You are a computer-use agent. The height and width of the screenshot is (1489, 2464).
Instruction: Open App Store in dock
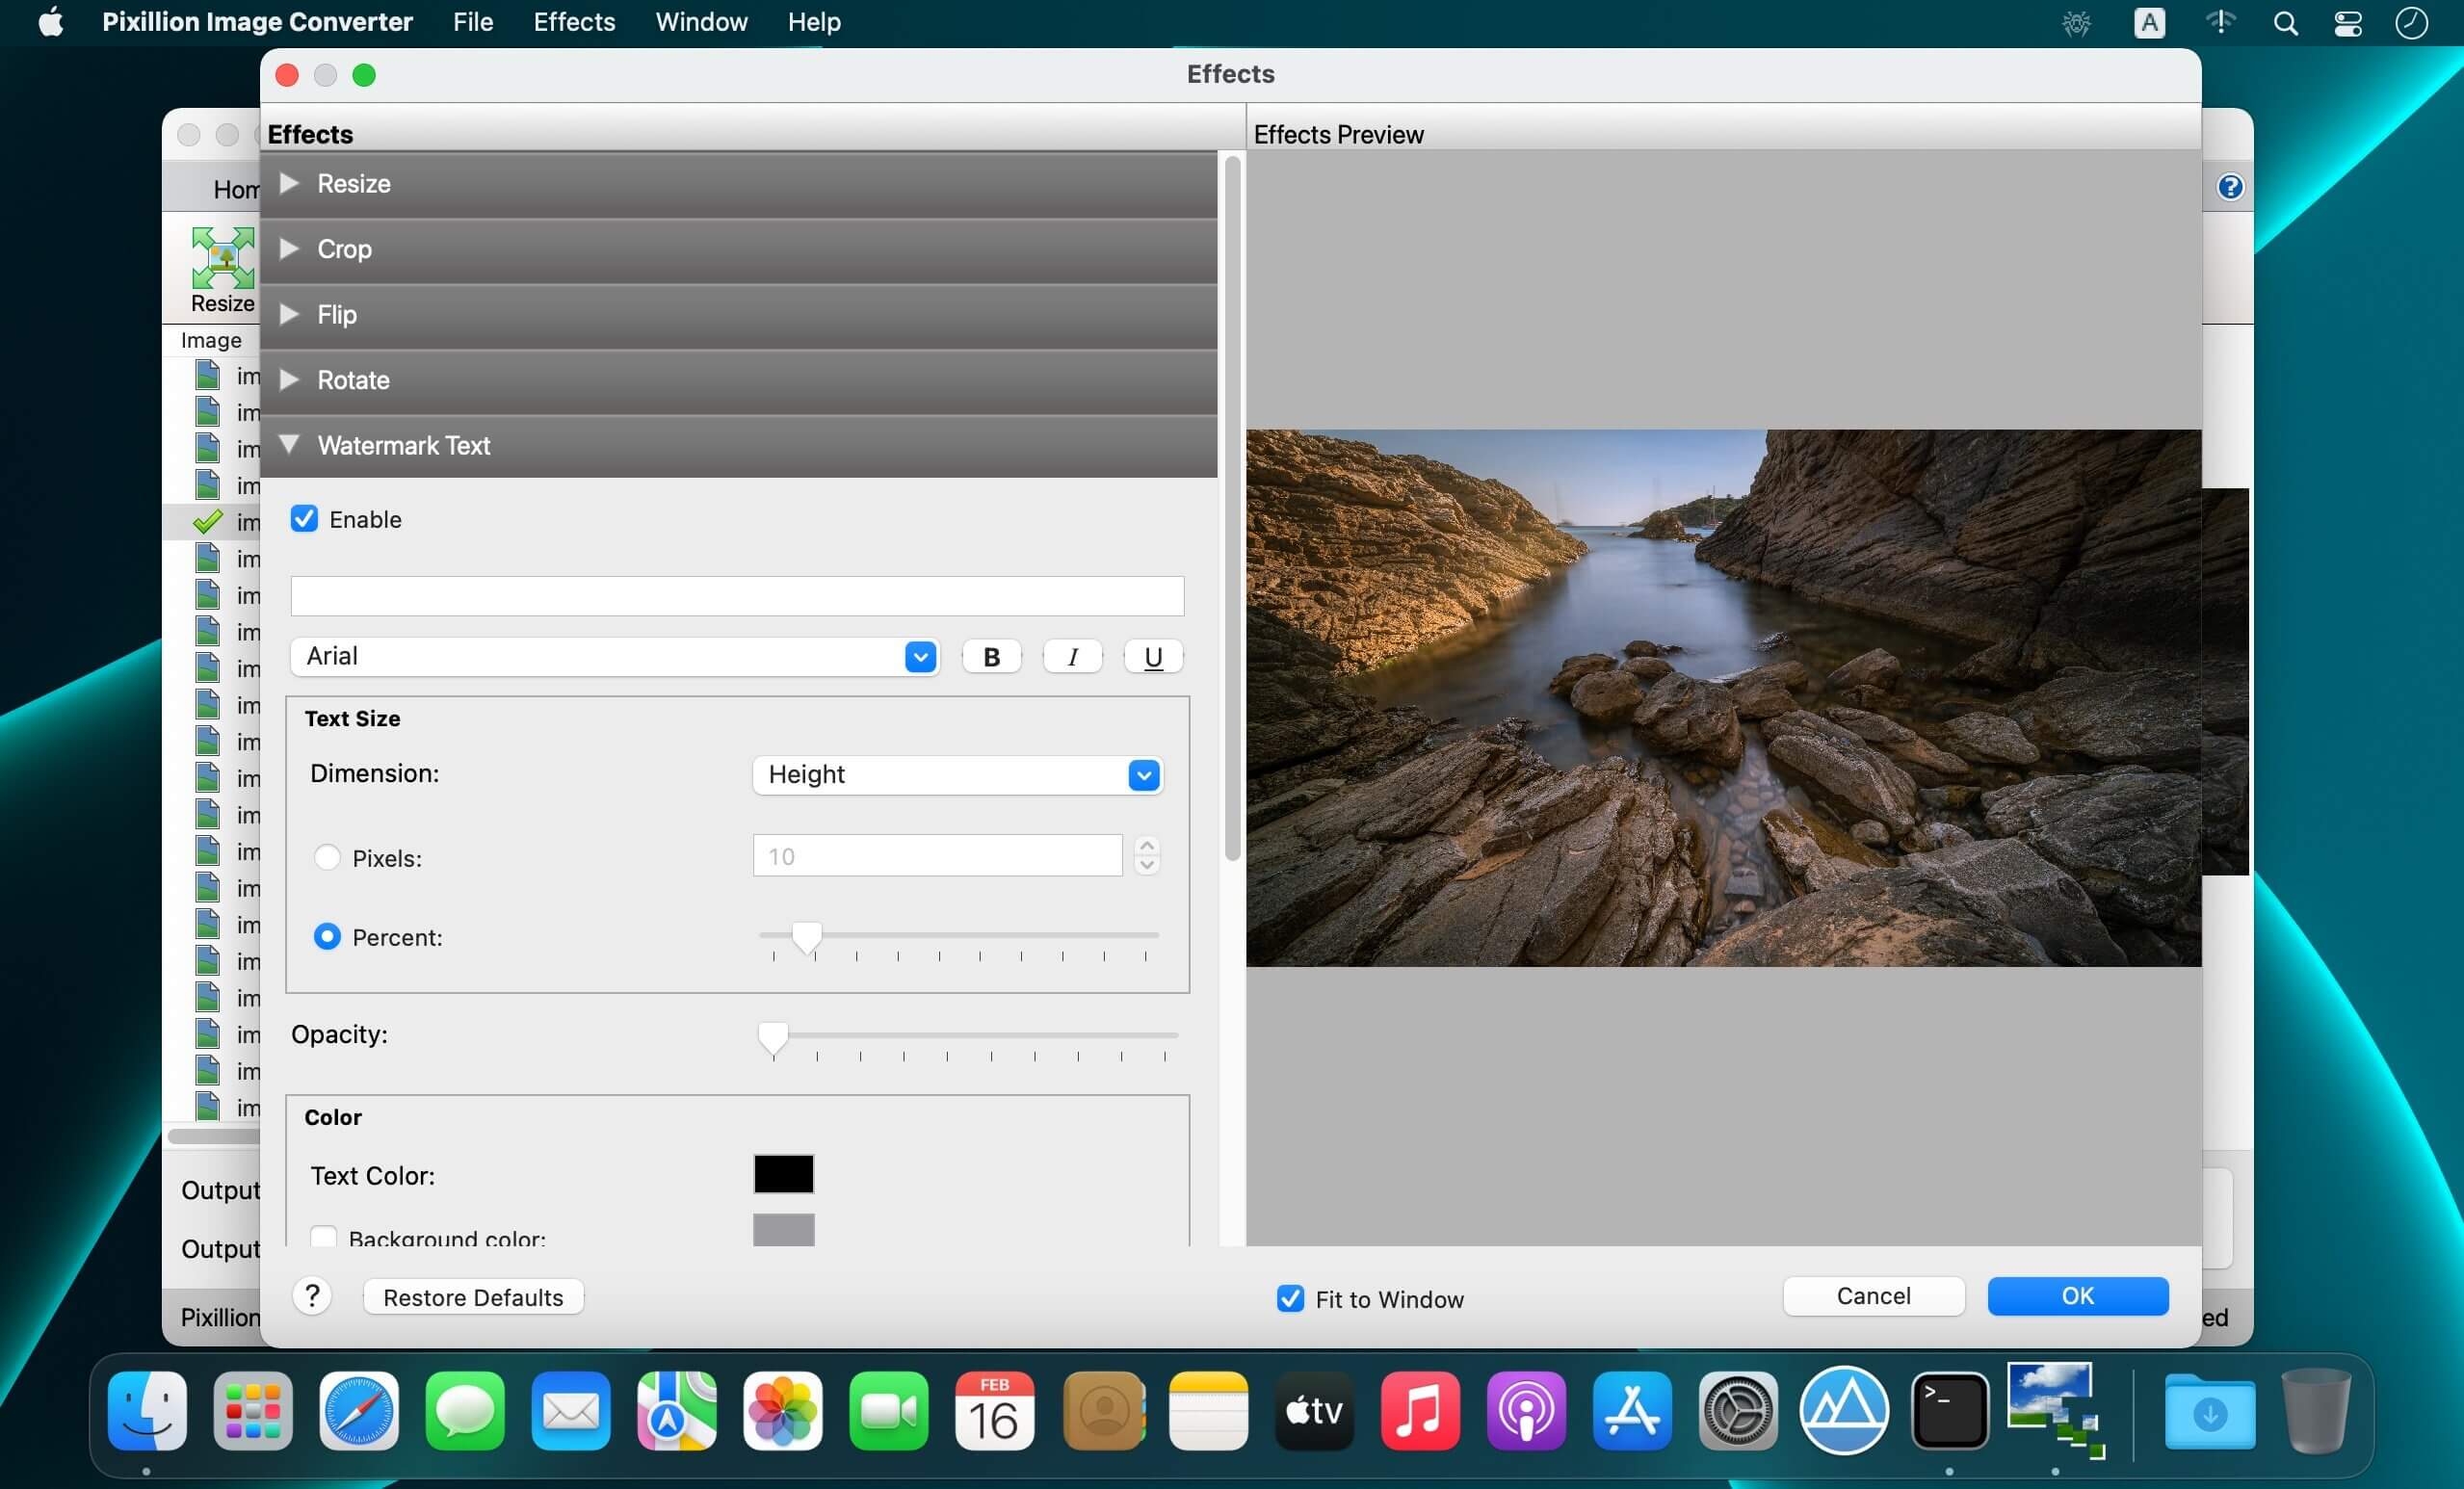click(x=1632, y=1411)
